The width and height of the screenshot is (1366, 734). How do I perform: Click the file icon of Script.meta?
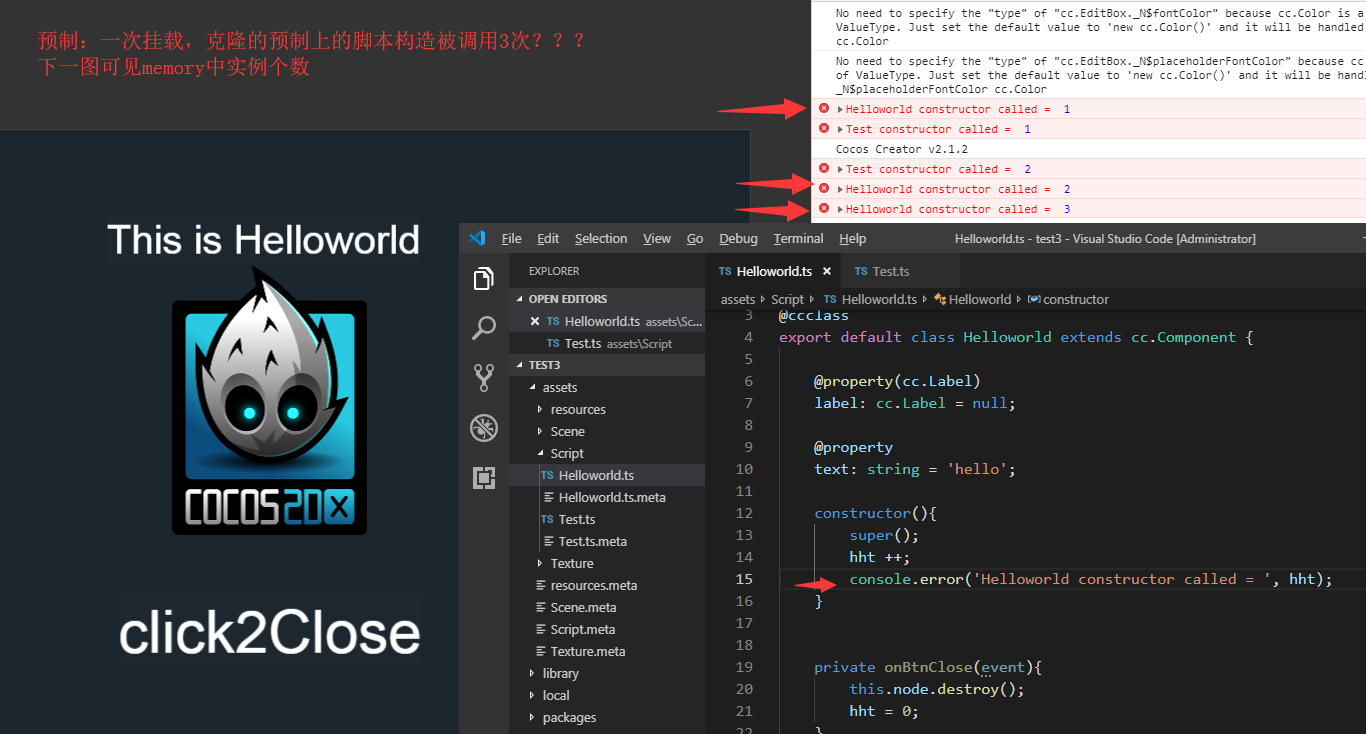541,630
